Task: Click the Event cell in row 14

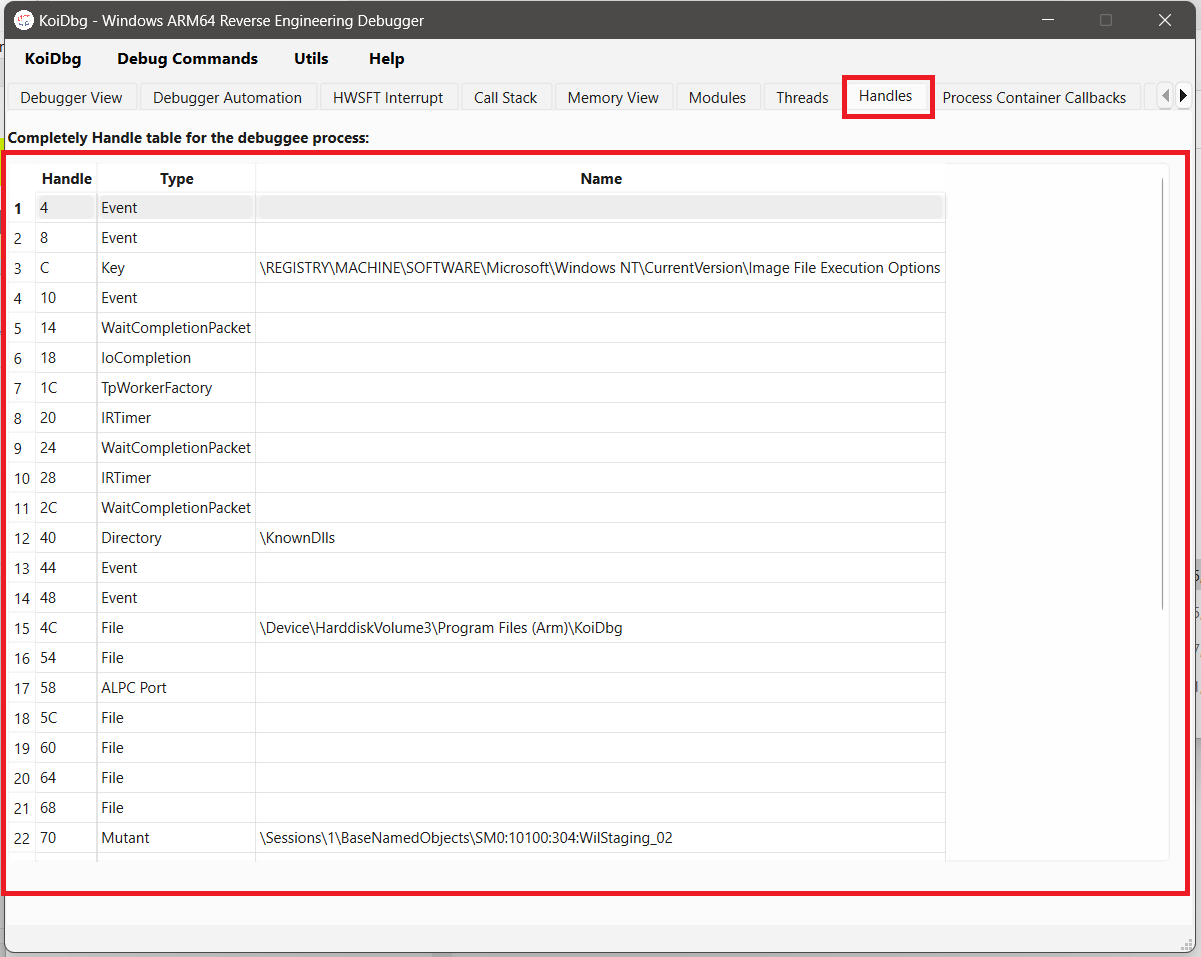Action: point(177,598)
